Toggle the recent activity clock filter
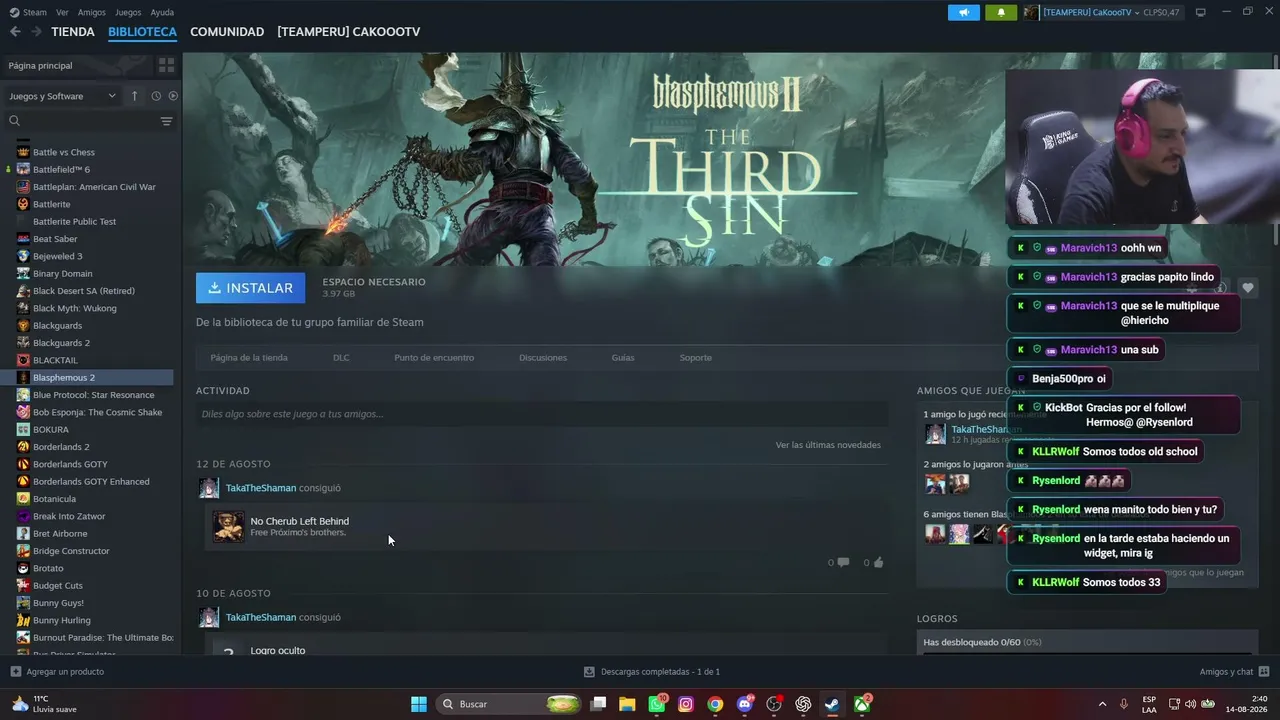The width and height of the screenshot is (1280, 720). click(x=156, y=96)
